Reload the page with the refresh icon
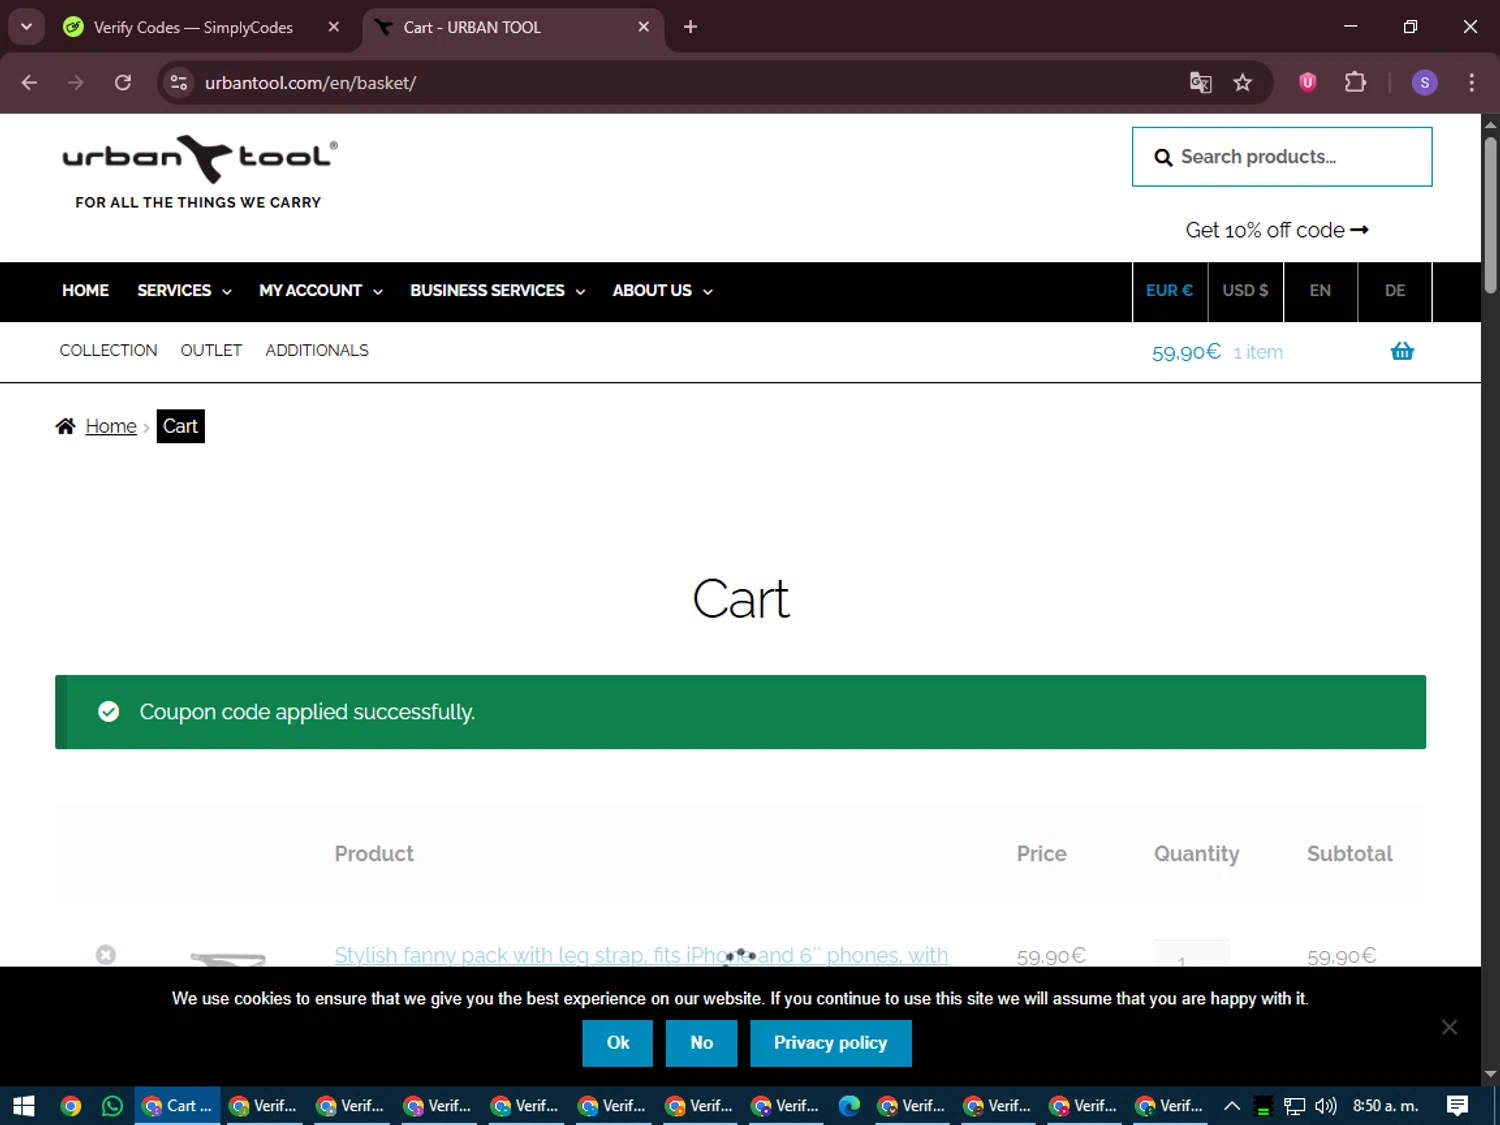1500x1125 pixels. click(x=123, y=83)
